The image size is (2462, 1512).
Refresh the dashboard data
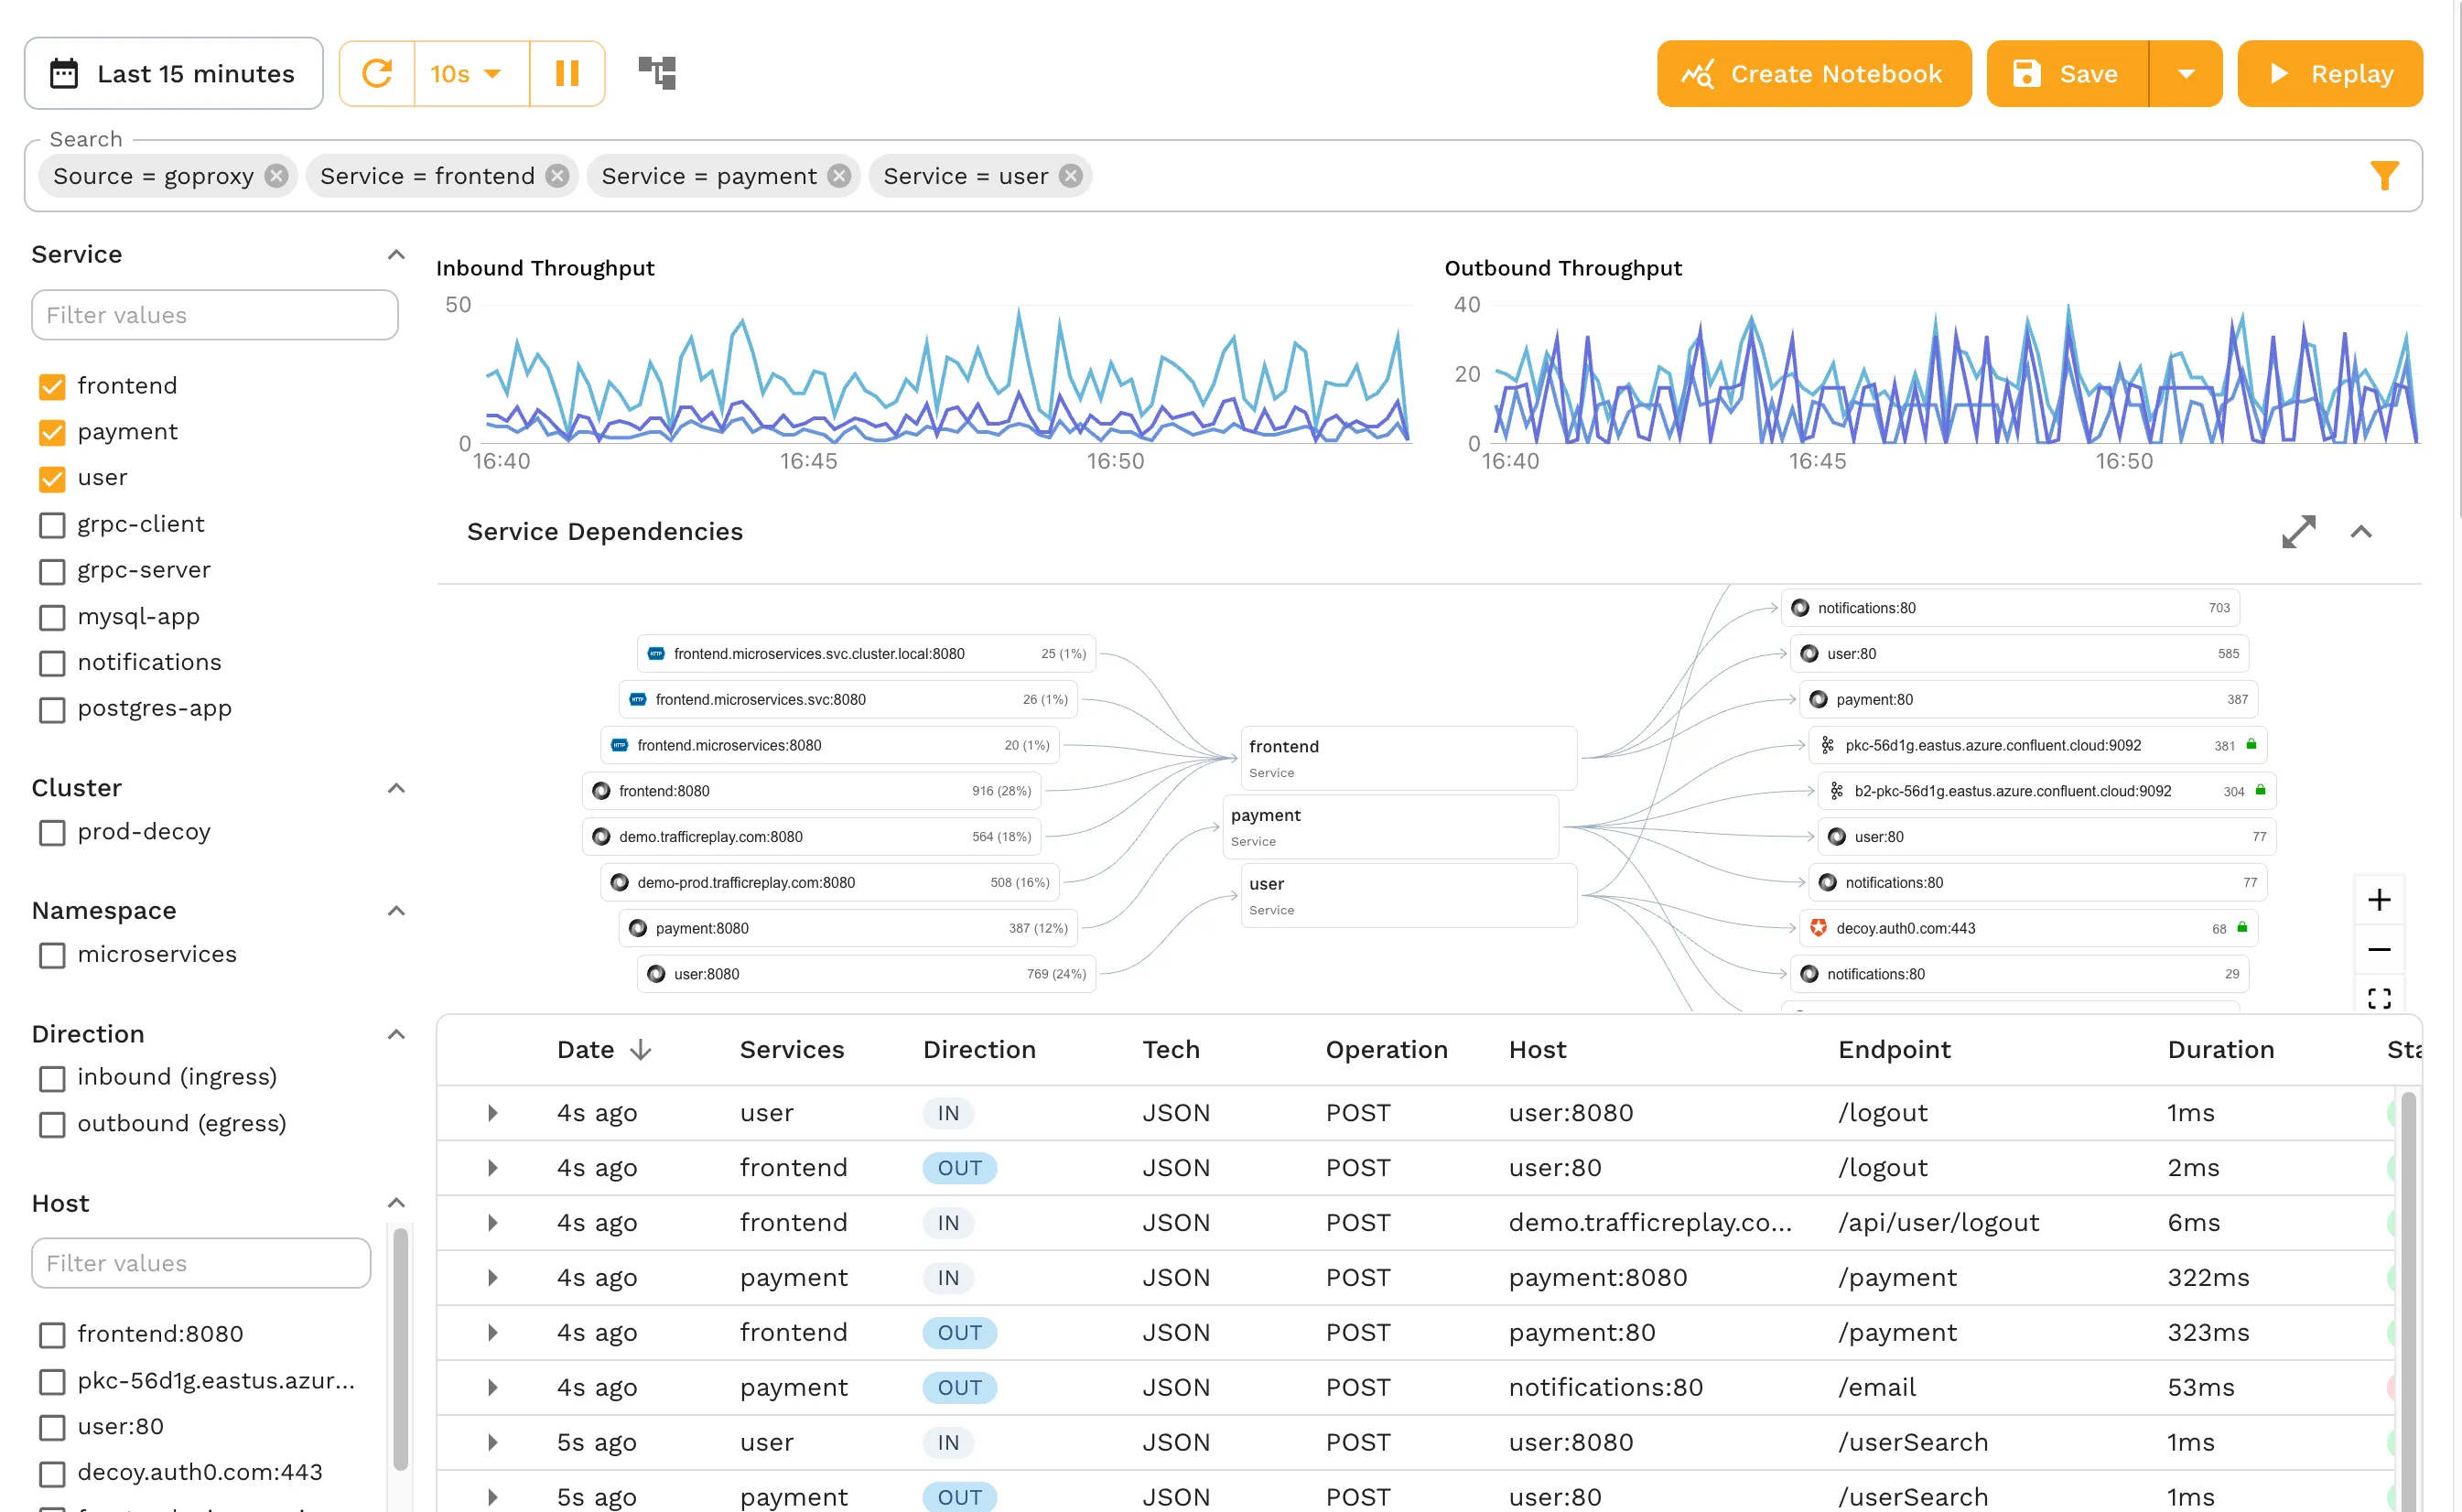point(377,73)
